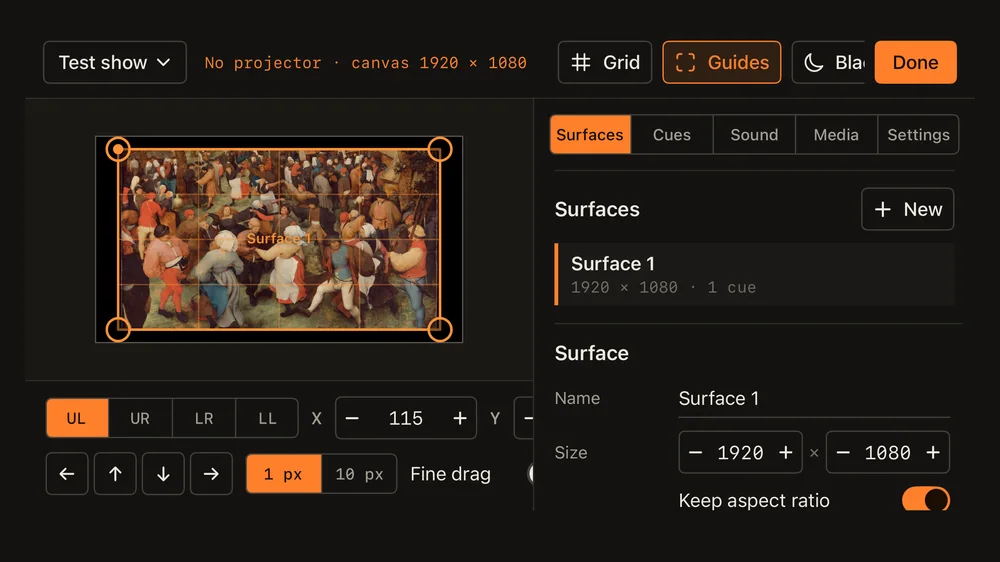Click the Fine drag label
This screenshot has height=562, width=1000.
(450, 474)
